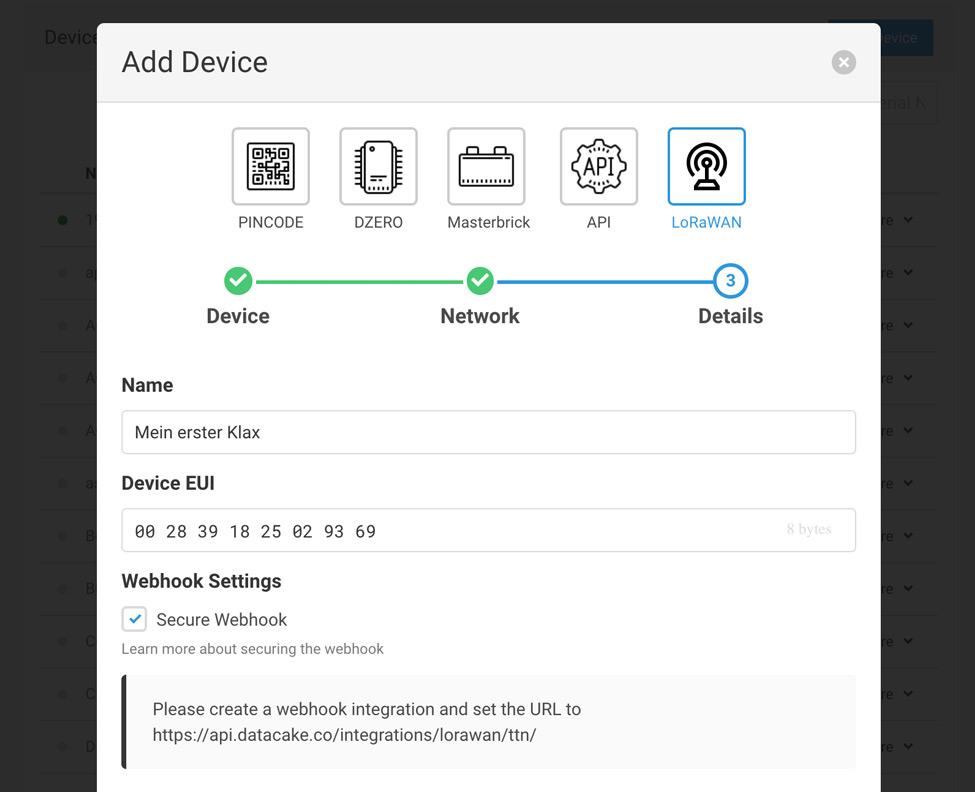Open the second device row's dropdown chevron
The width and height of the screenshot is (975, 792).
click(908, 273)
